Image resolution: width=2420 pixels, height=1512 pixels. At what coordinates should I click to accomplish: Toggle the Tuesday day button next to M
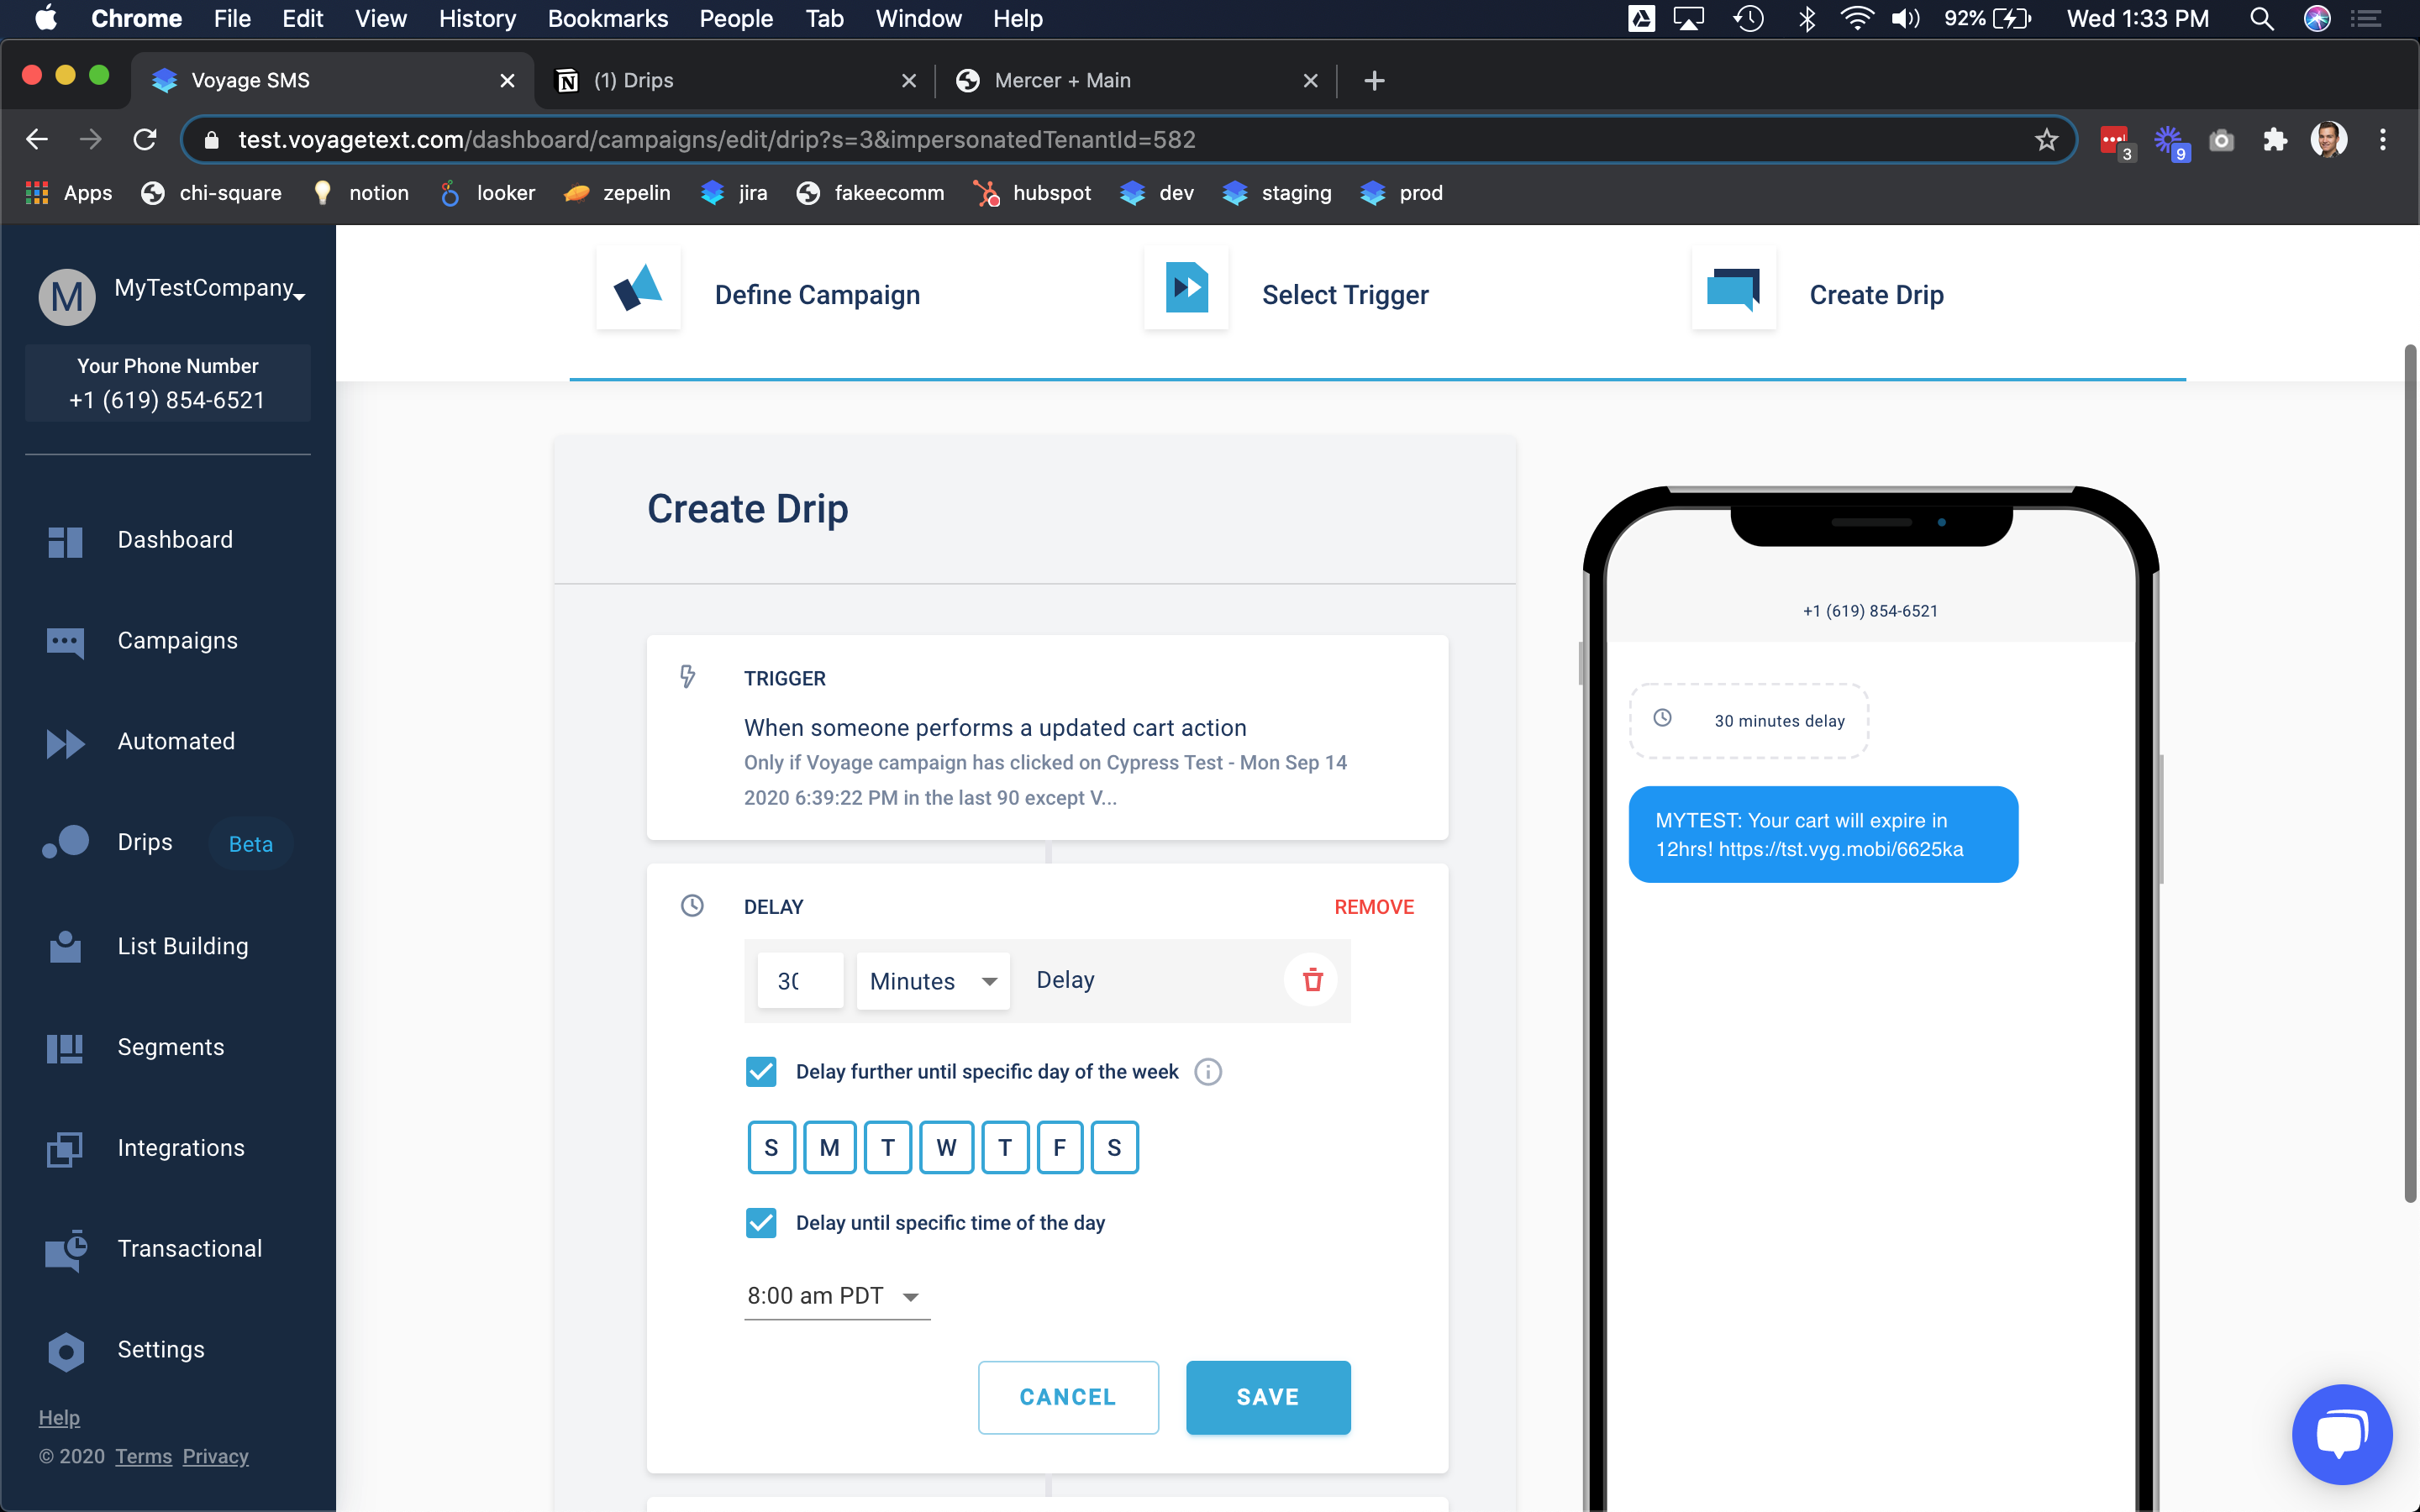click(888, 1147)
